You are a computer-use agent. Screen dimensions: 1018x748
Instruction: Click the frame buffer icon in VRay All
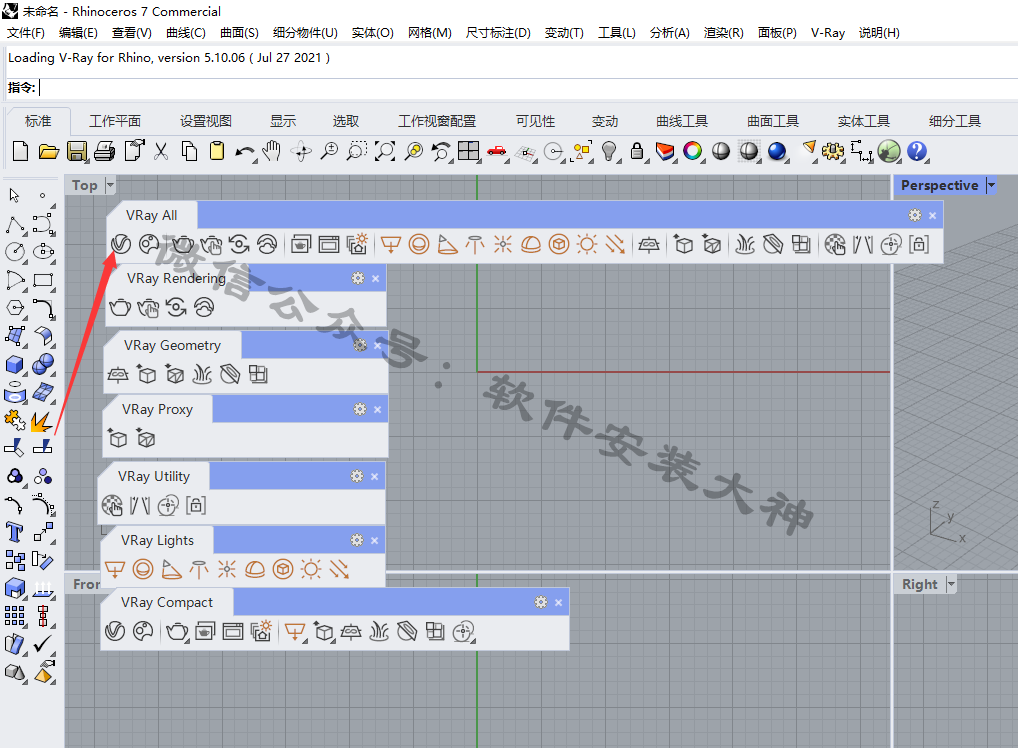329,244
